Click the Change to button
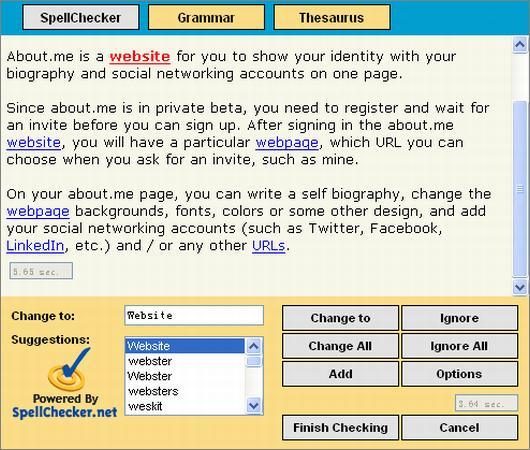Screen dimensions: 530x450 [x=340, y=318]
